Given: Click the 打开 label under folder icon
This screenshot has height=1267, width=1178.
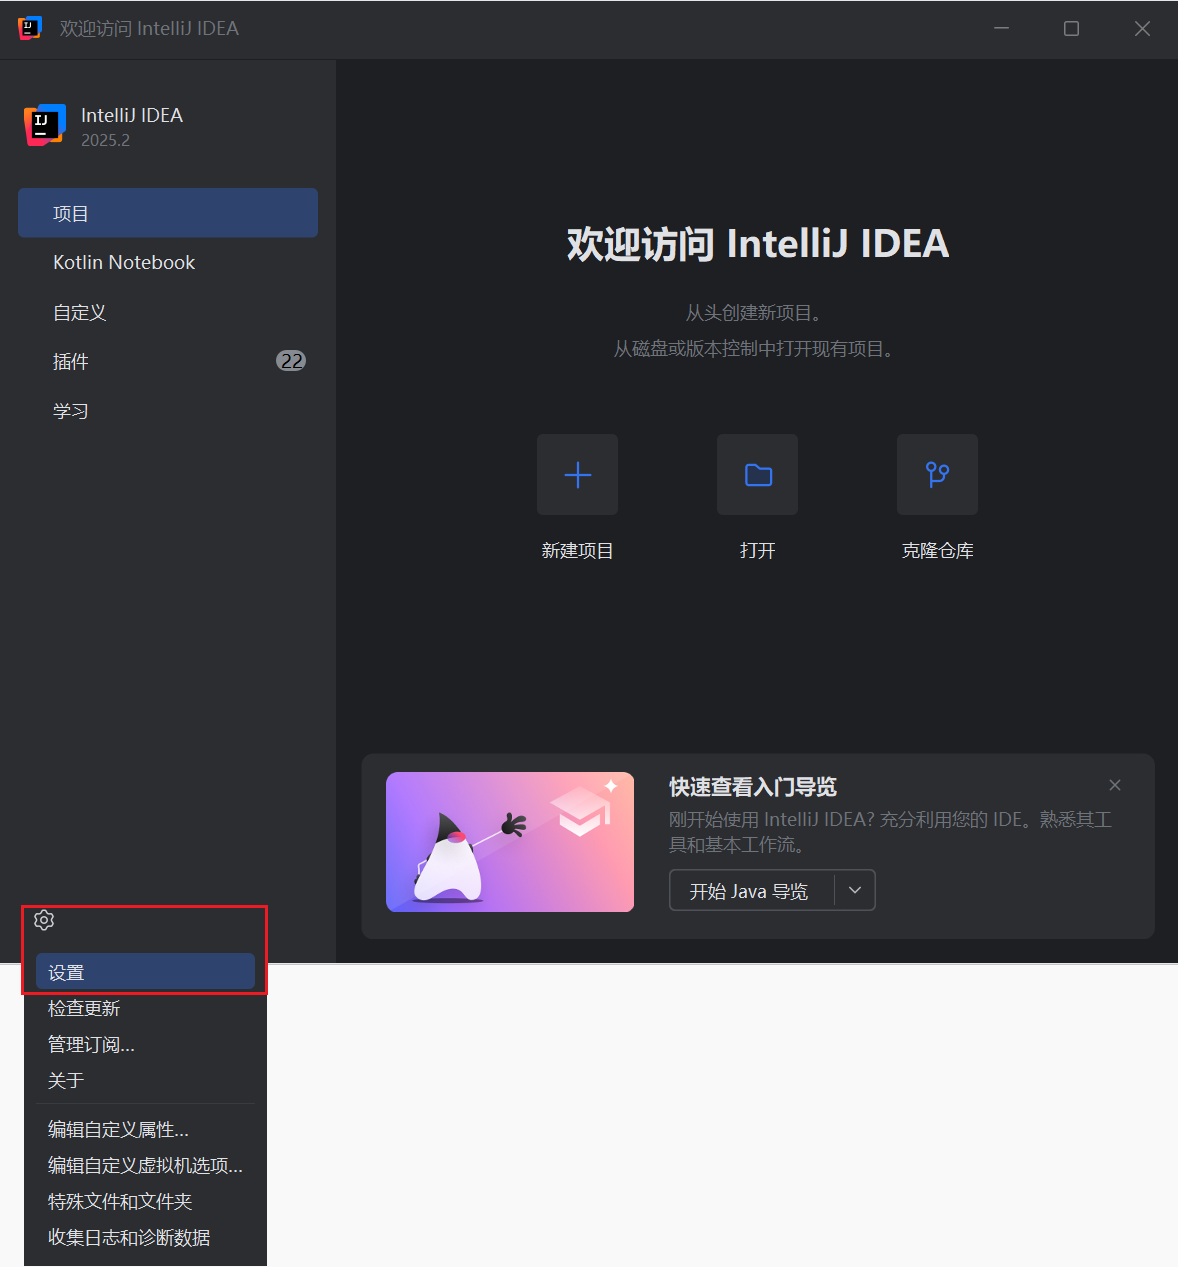Looking at the screenshot, I should [757, 551].
